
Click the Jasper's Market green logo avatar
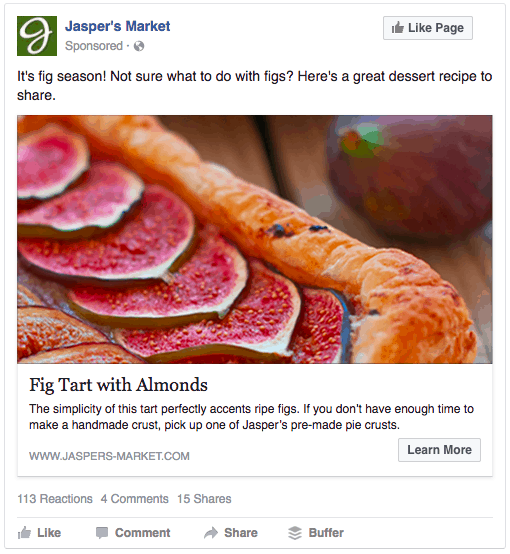coord(37,36)
